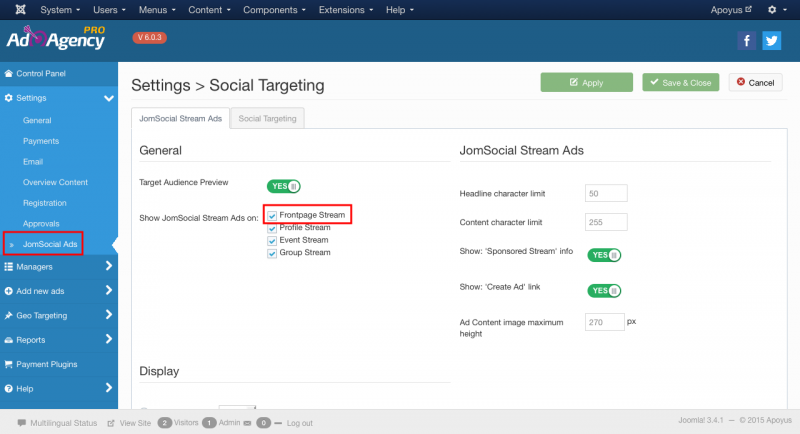Select the JomSocial Stream Ads tab
This screenshot has width=800, height=434.
[x=181, y=118]
